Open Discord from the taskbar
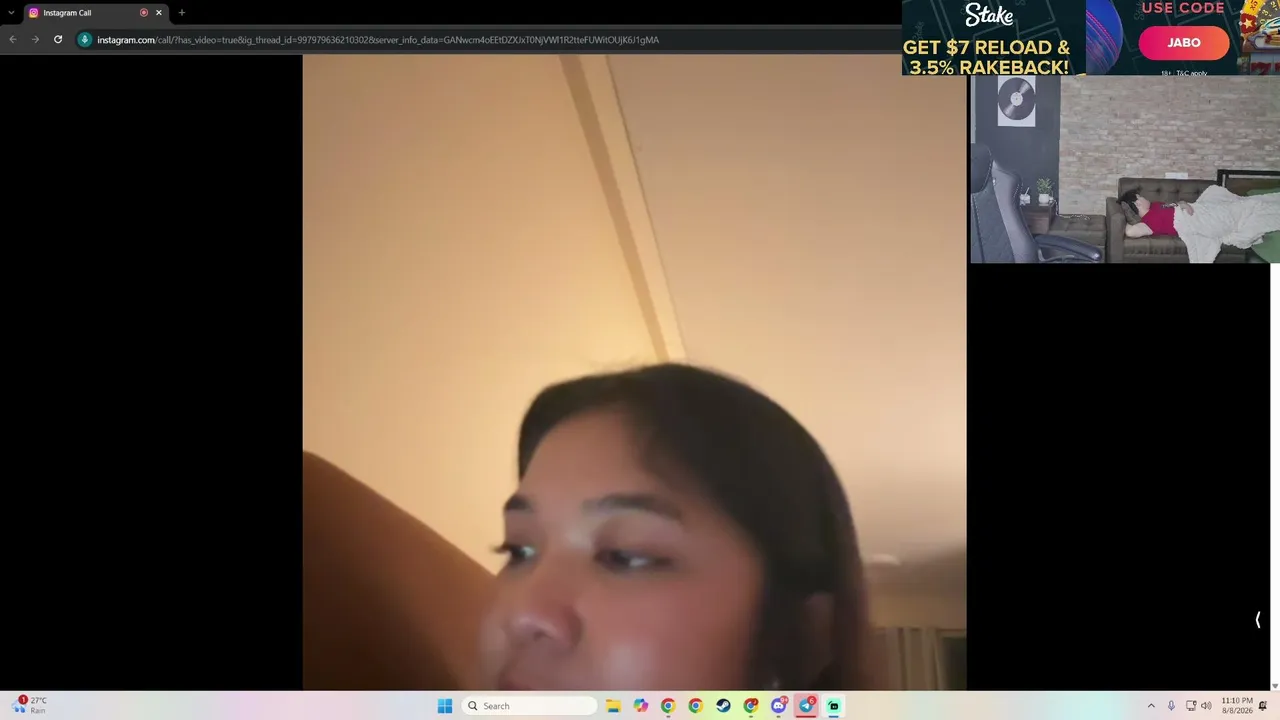The height and width of the screenshot is (720, 1280). tap(779, 706)
